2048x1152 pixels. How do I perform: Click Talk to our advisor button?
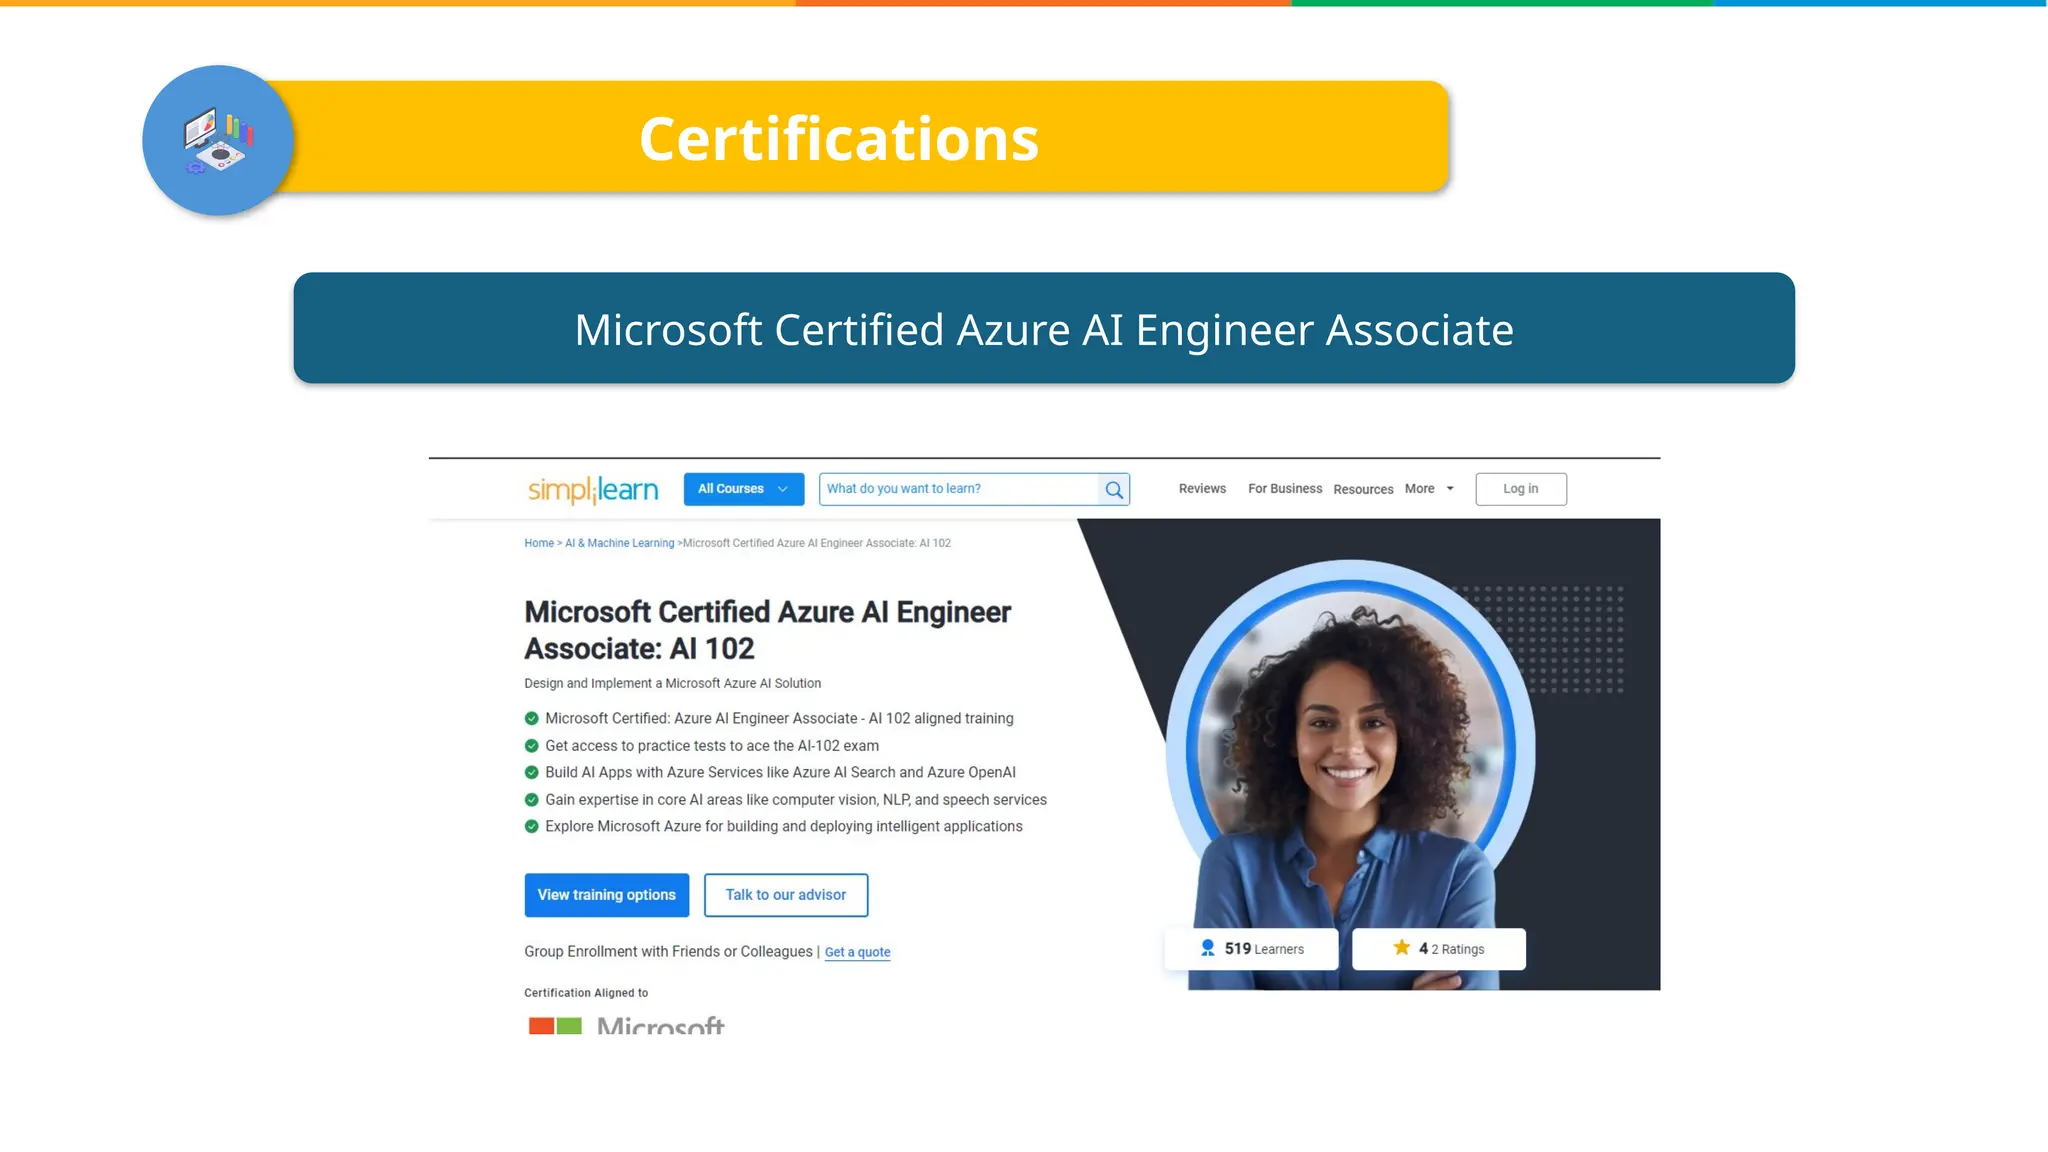786,895
